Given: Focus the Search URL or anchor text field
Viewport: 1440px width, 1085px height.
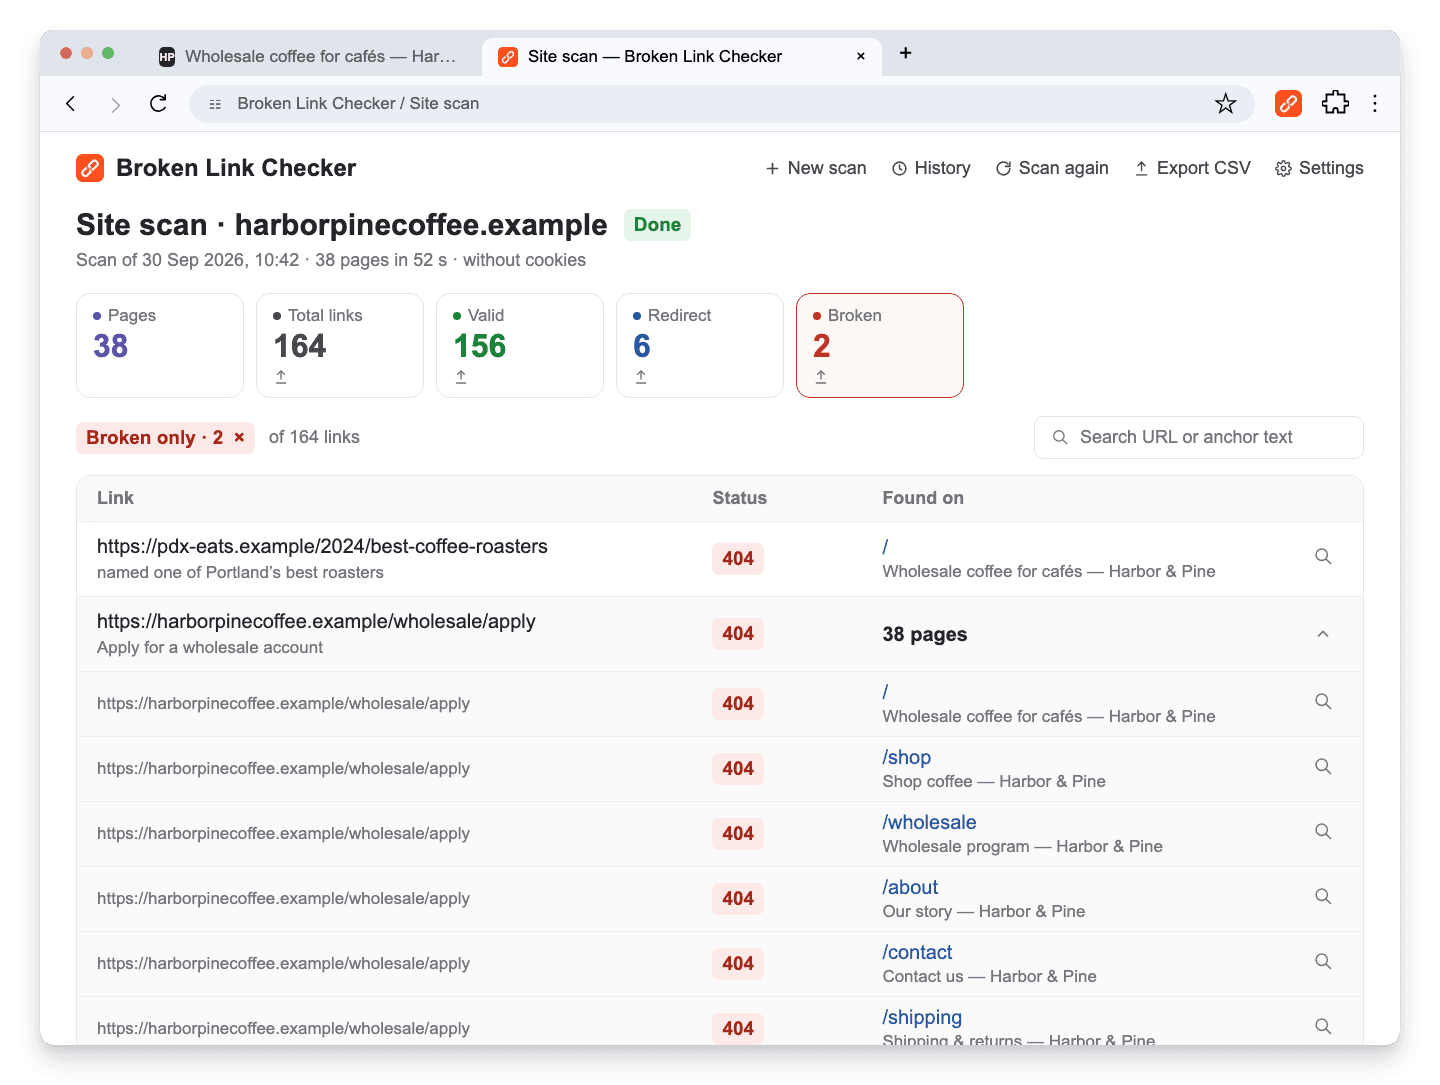Looking at the screenshot, I should coord(1198,438).
